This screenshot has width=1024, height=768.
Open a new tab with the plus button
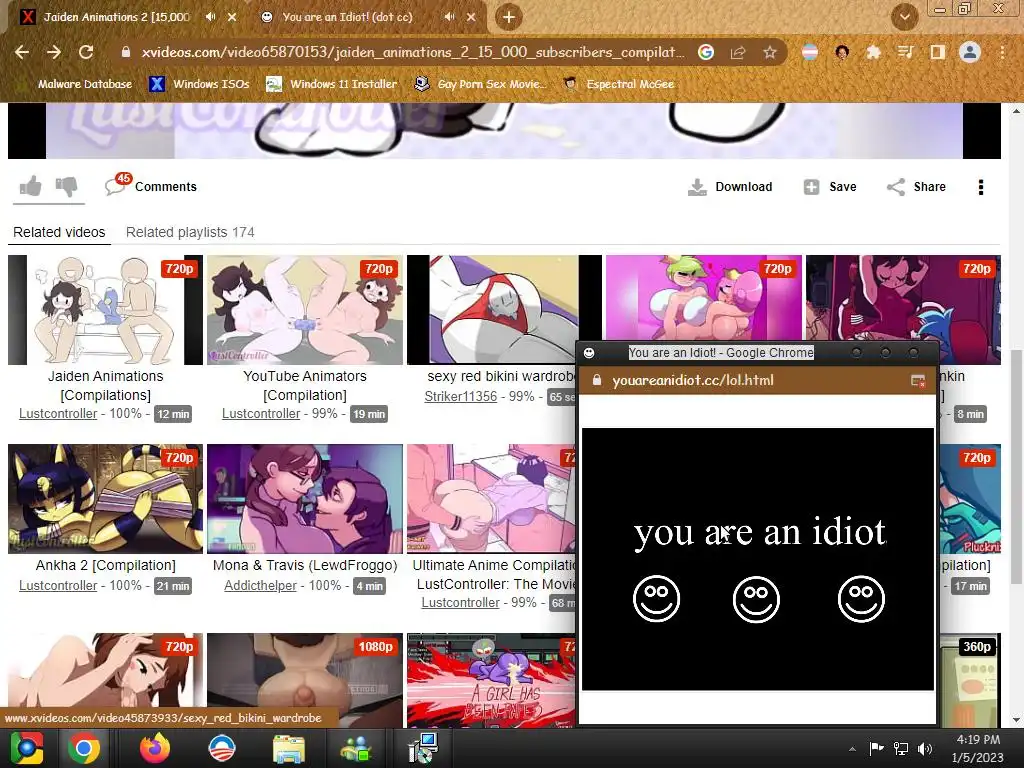point(509,17)
